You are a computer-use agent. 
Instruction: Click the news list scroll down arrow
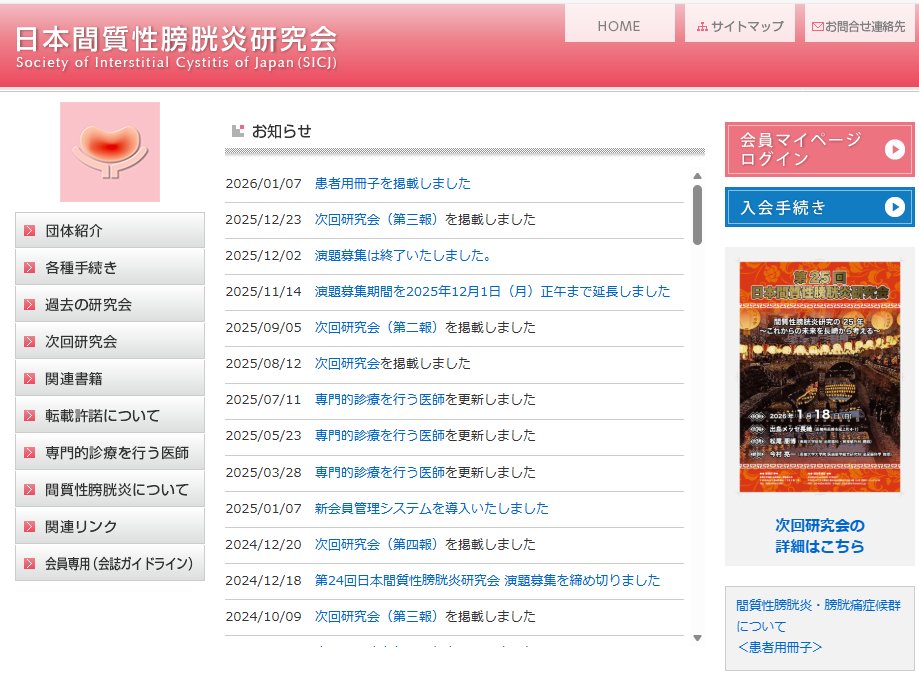click(697, 638)
